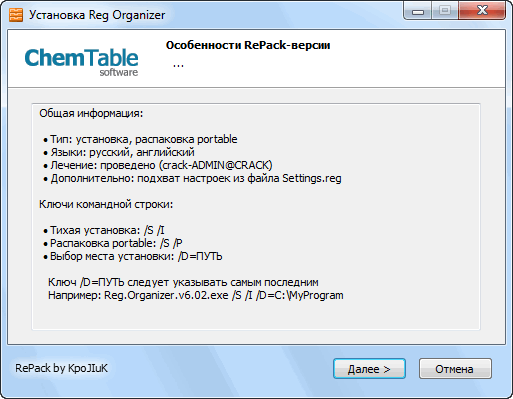Image resolution: width=513 pixels, height=399 pixels.
Task: Click the Reg Organizer title bar icon
Action: point(16,15)
